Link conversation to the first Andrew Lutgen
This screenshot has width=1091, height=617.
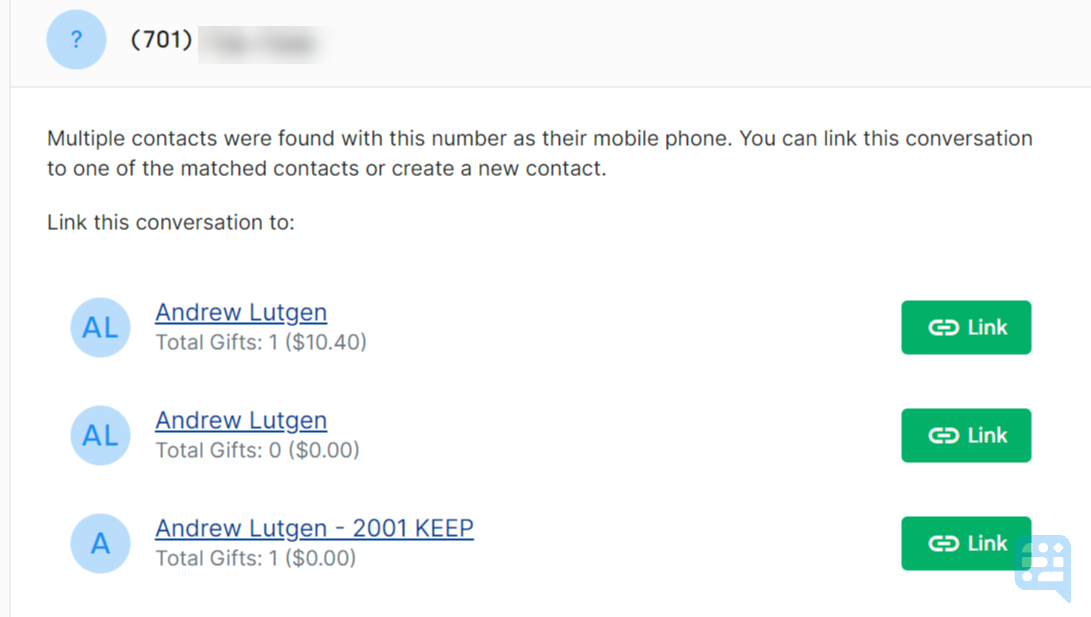point(966,327)
